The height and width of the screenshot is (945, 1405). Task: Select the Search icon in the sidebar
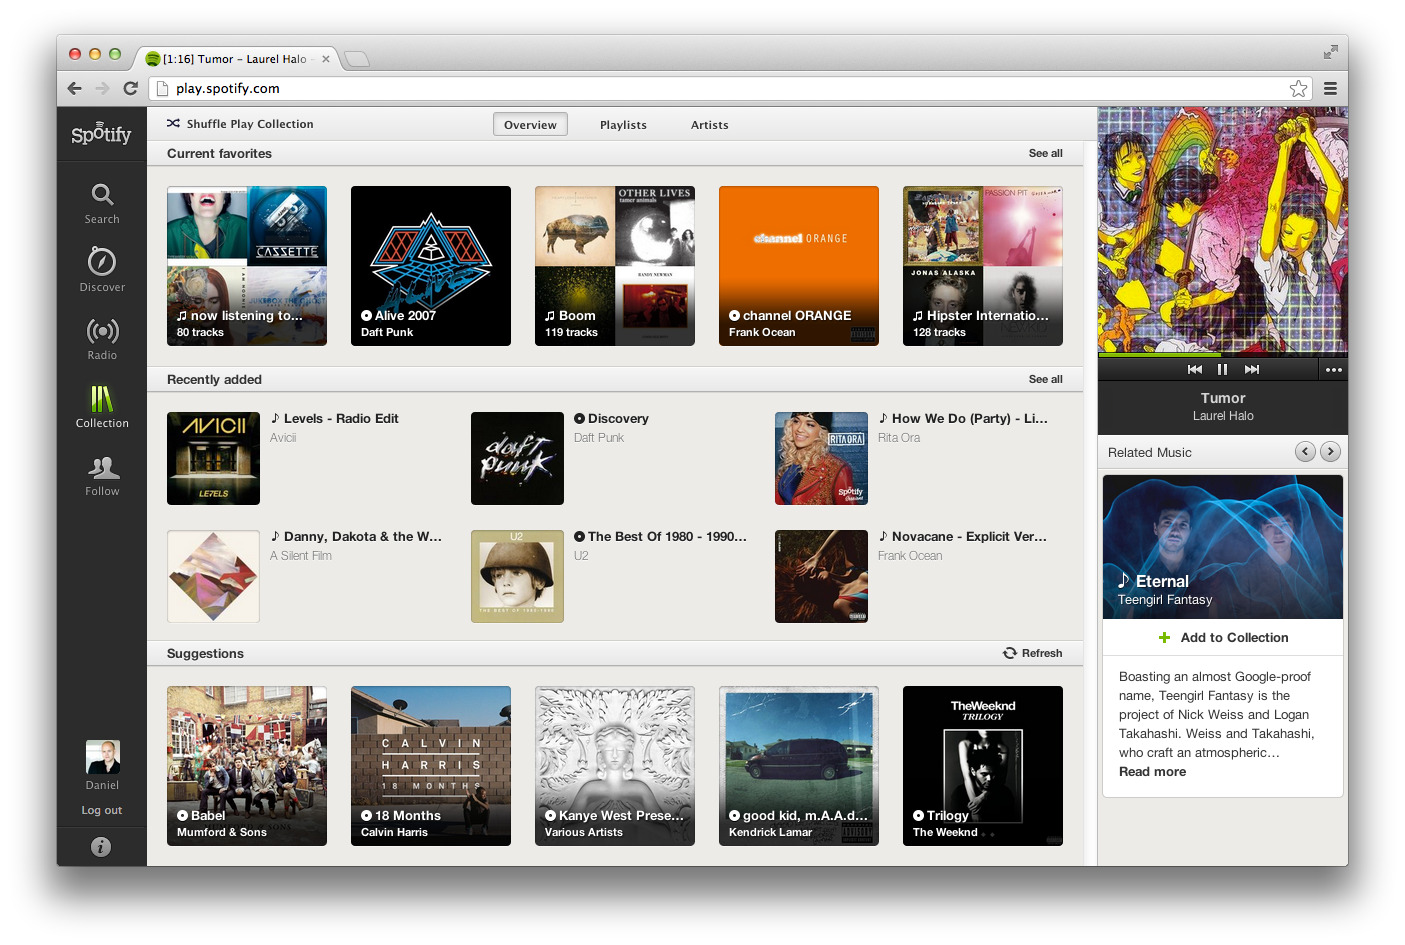pos(101,201)
